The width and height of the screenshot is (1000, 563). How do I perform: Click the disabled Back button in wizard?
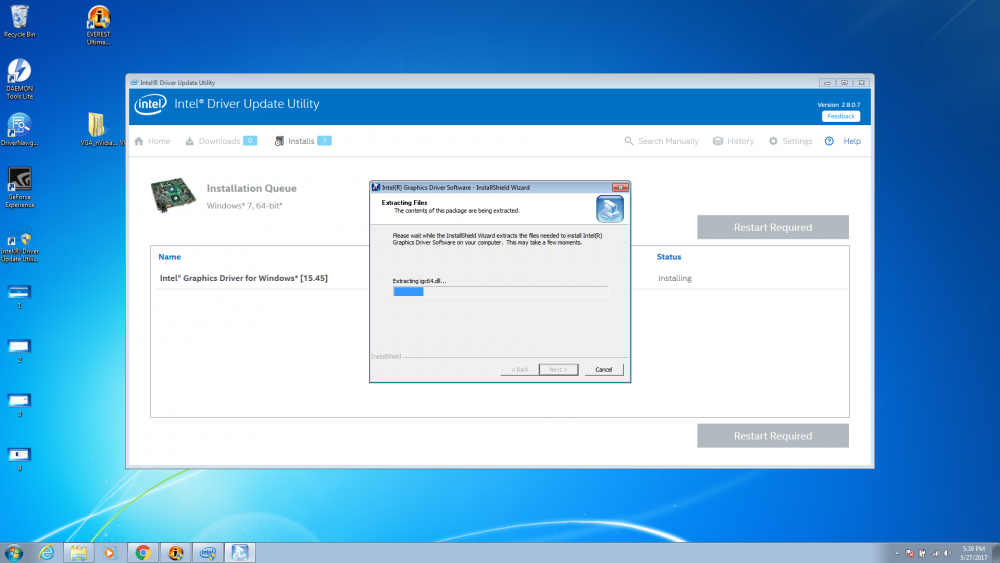(520, 369)
